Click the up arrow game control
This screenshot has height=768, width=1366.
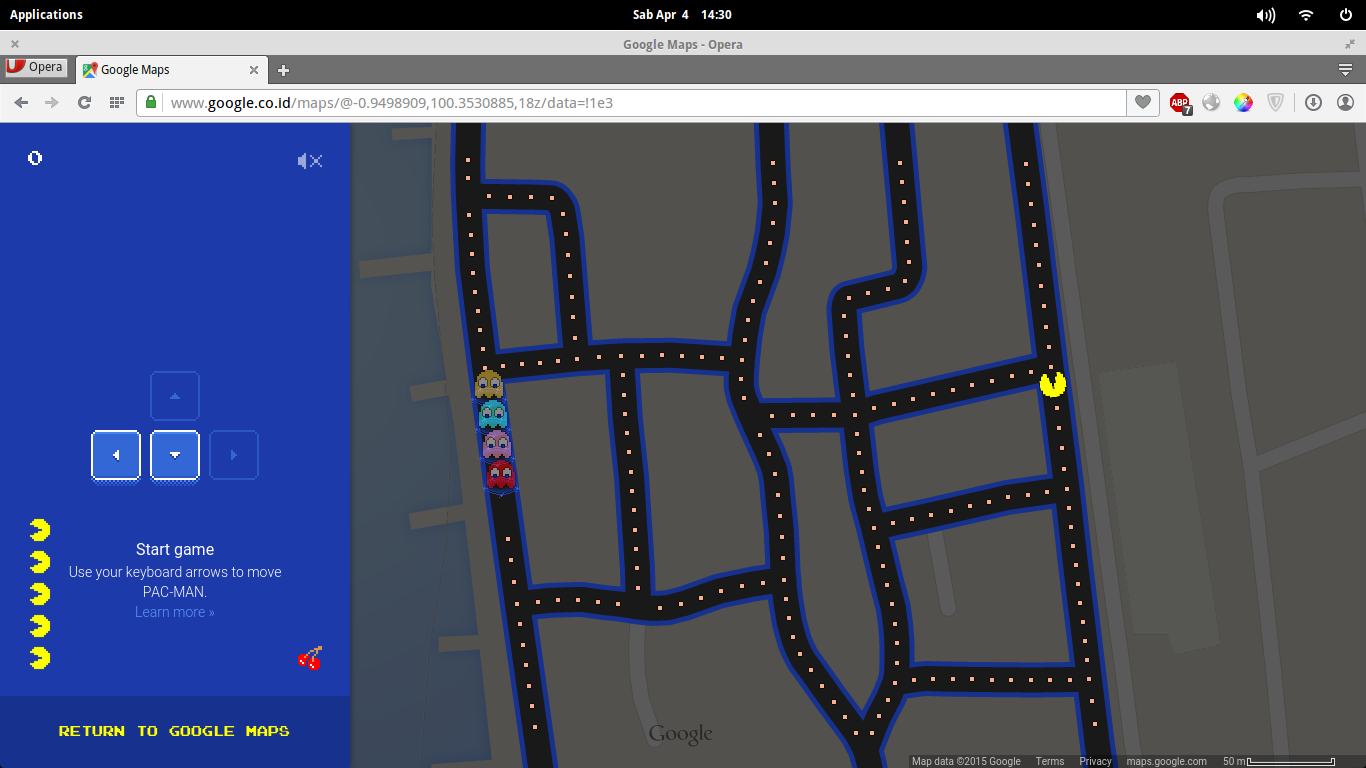(x=175, y=396)
